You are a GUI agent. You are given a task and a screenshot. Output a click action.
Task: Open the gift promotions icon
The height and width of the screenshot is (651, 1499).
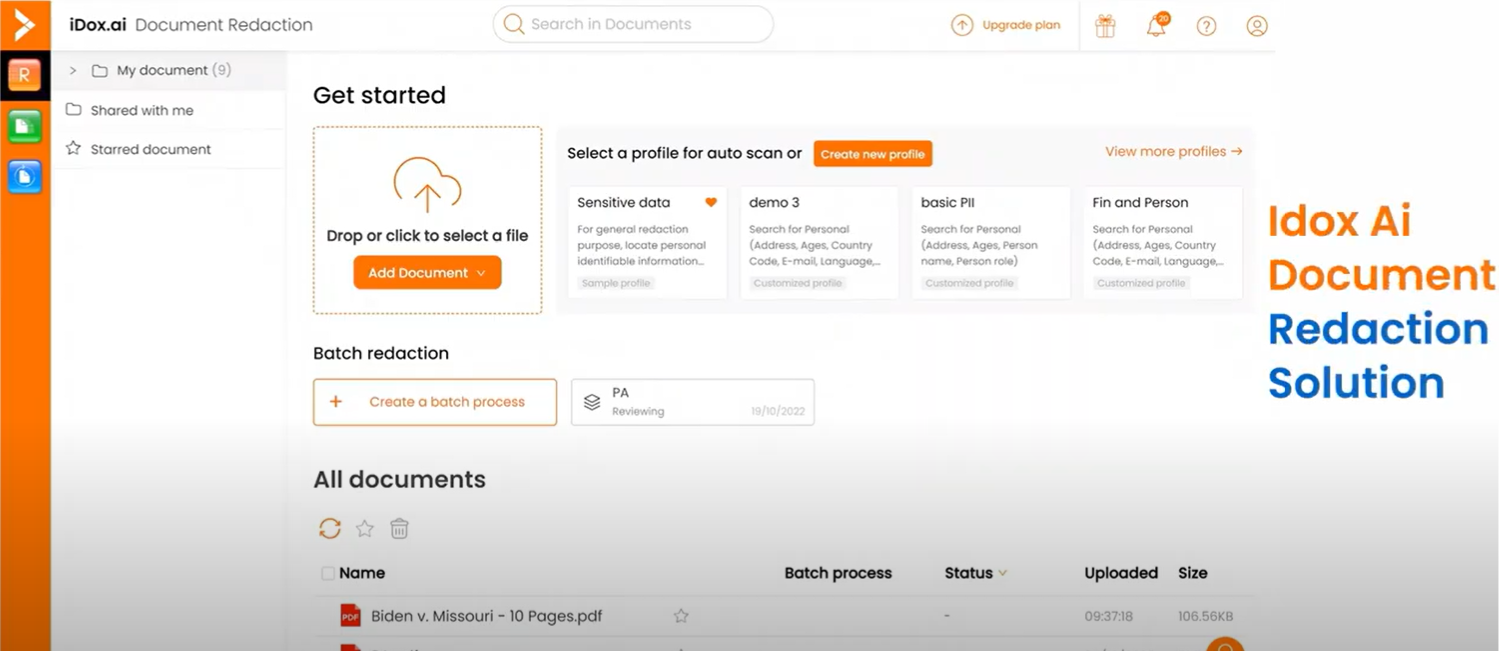click(1104, 25)
